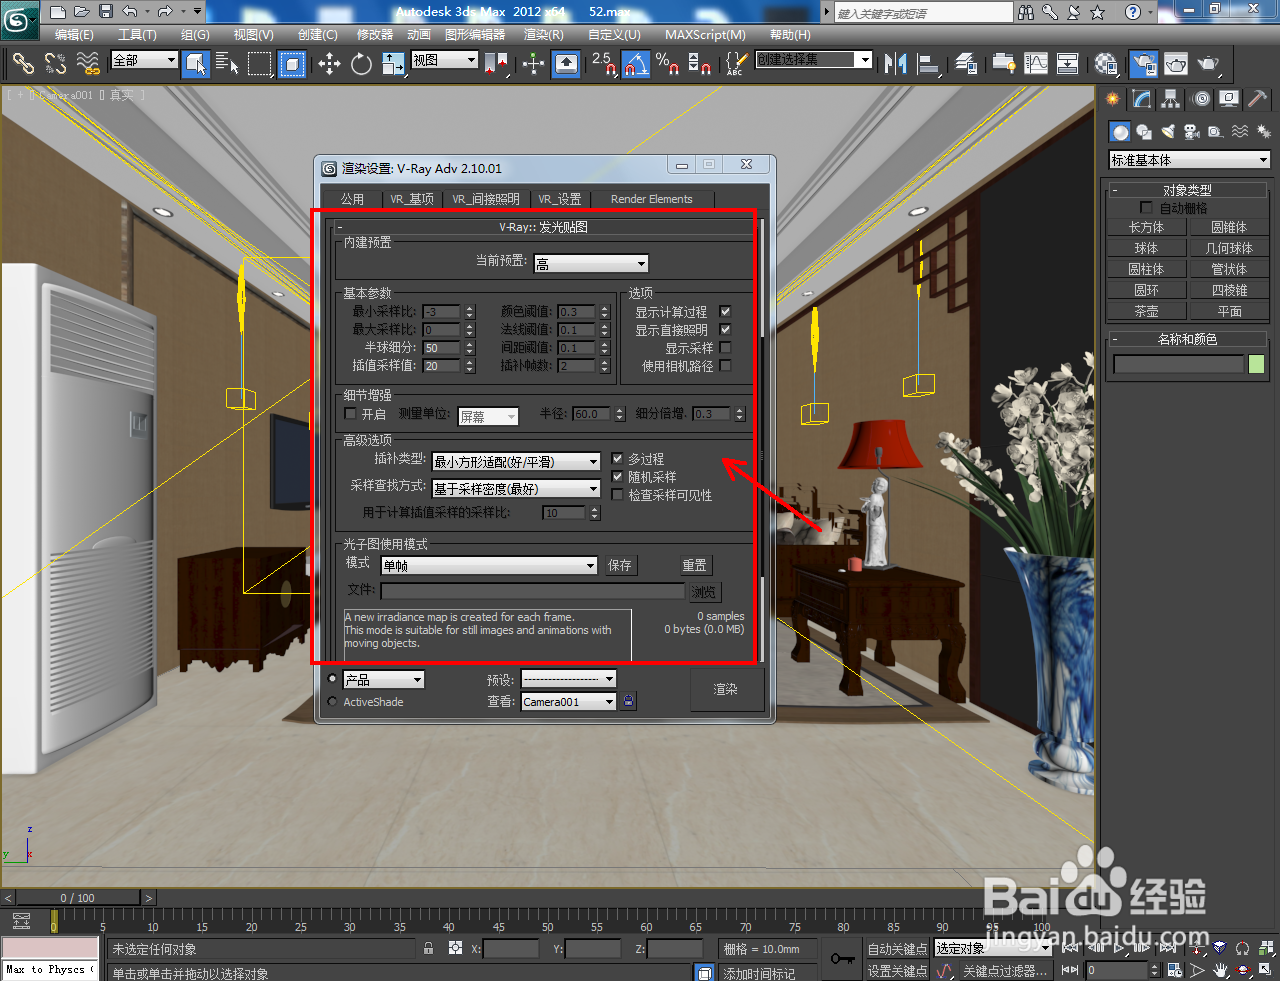Choose the Select and Rotate tool

[x=361, y=64]
